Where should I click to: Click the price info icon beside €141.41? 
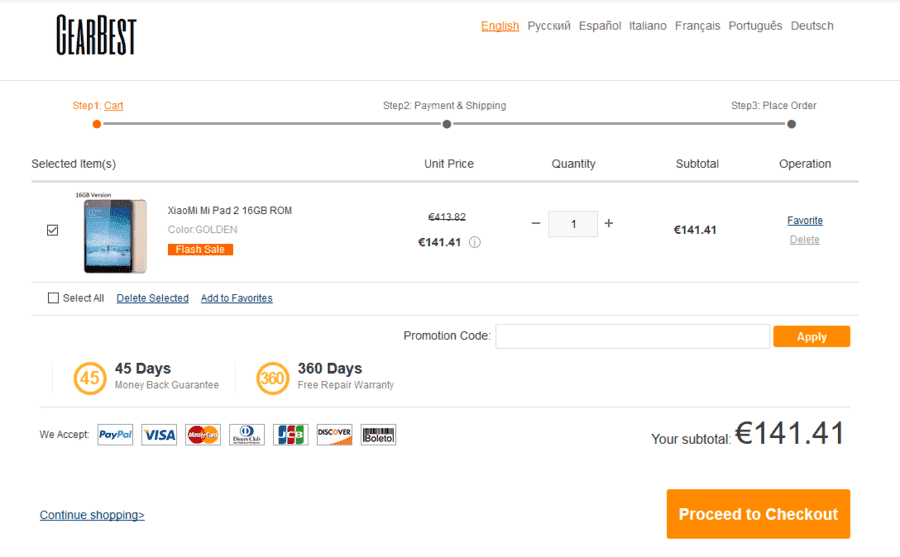475,242
